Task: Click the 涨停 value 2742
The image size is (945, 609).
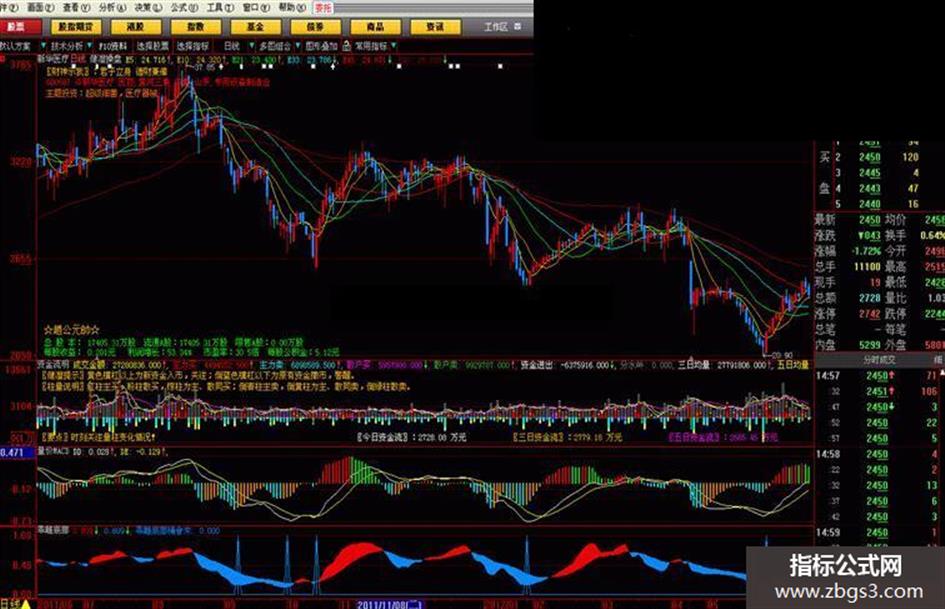Action: click(870, 314)
